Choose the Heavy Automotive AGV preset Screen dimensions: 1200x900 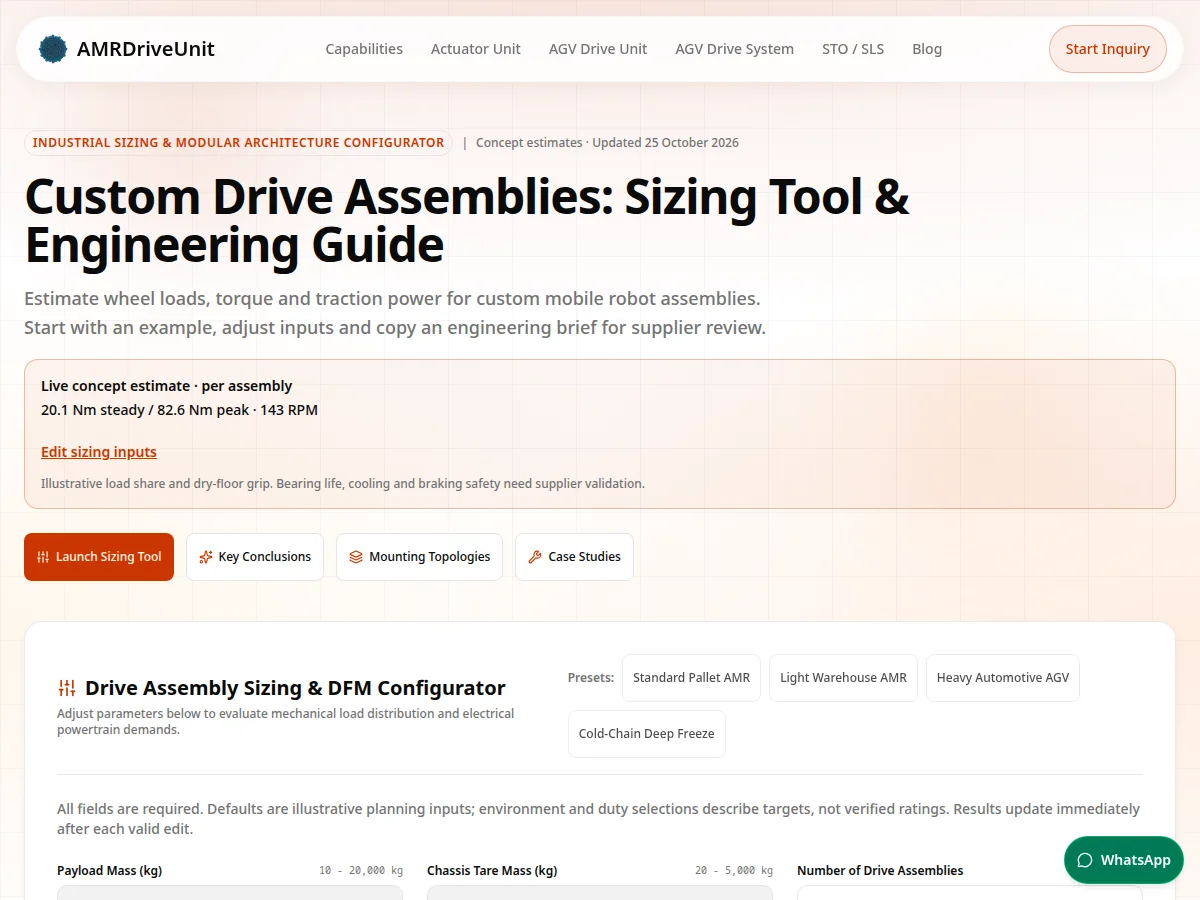[x=1003, y=678]
